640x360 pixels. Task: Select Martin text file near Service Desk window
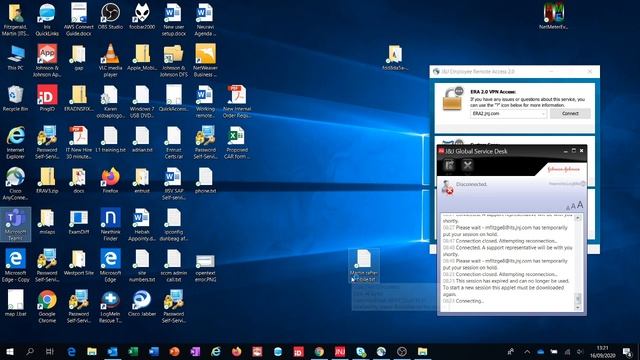(364, 266)
